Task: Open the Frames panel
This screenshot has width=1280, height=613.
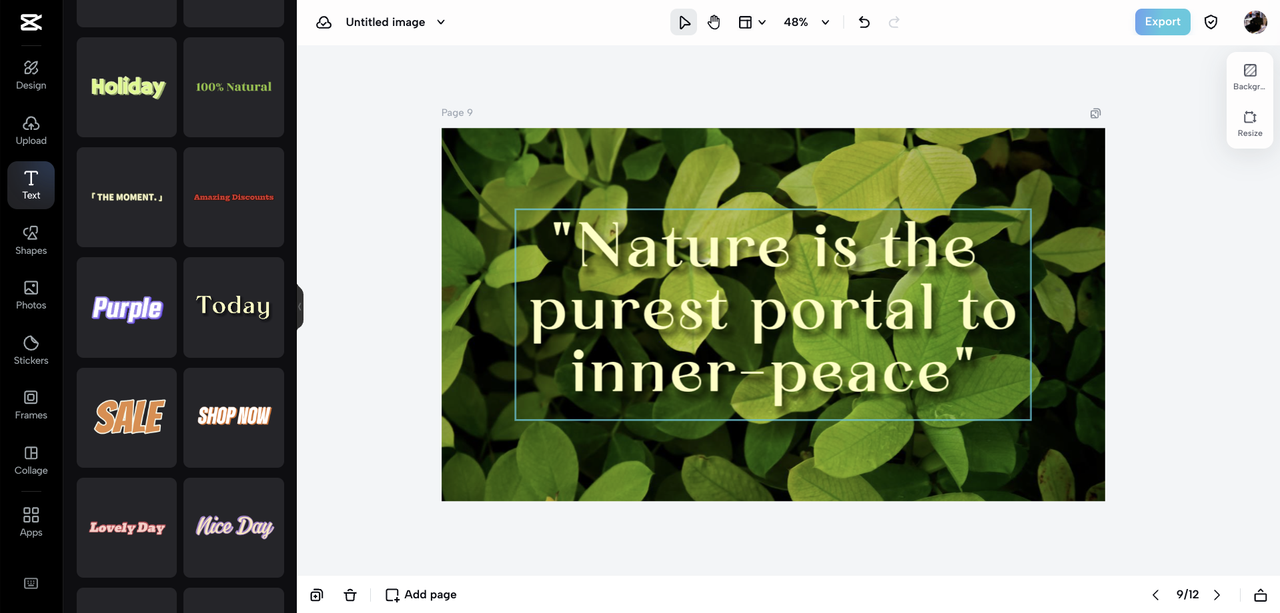Action: point(31,405)
